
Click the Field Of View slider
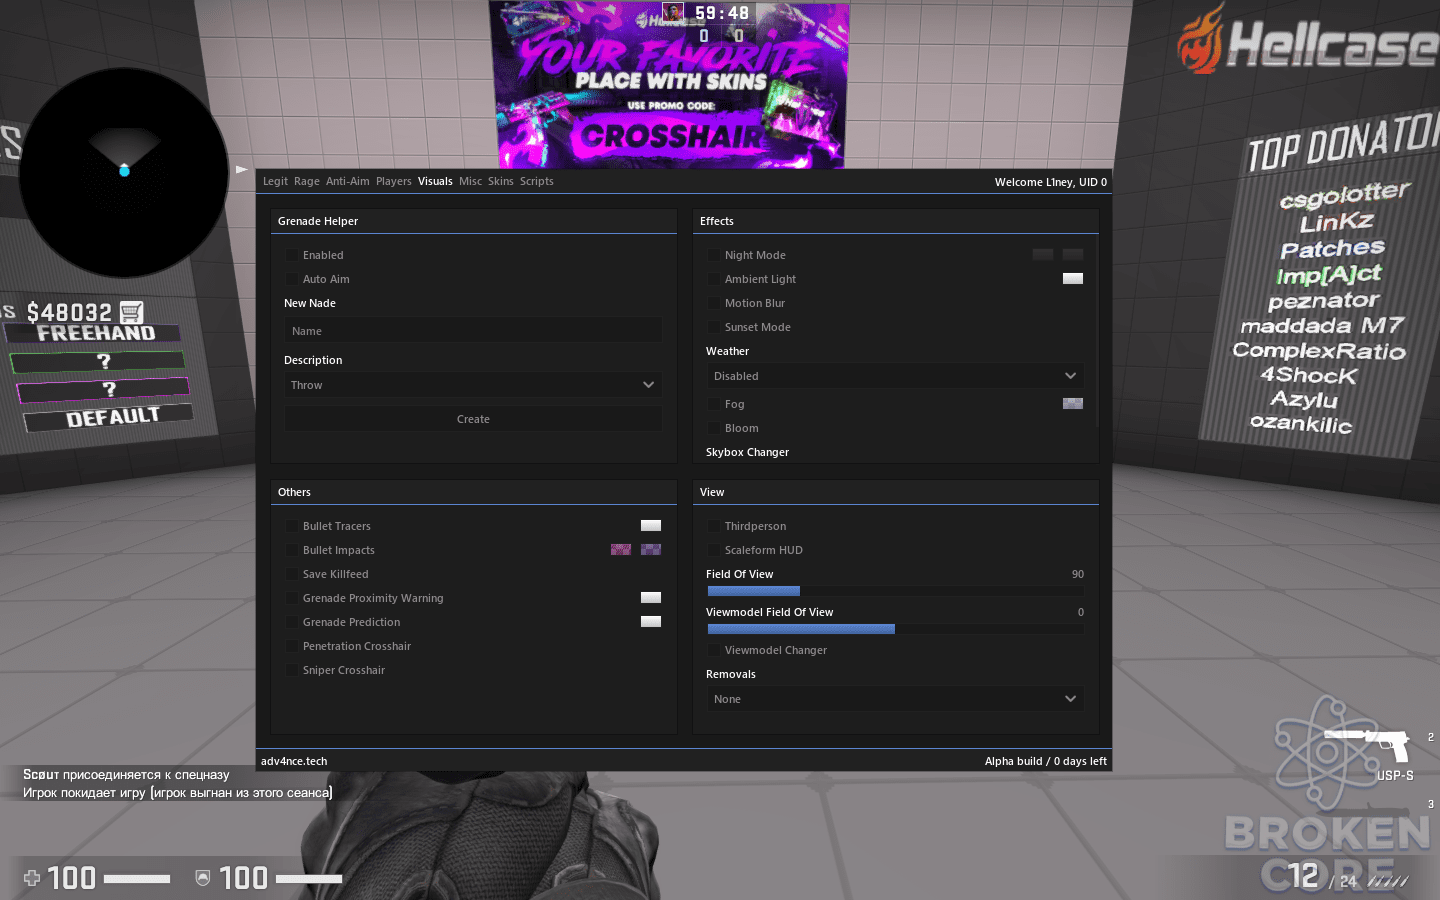coord(895,591)
